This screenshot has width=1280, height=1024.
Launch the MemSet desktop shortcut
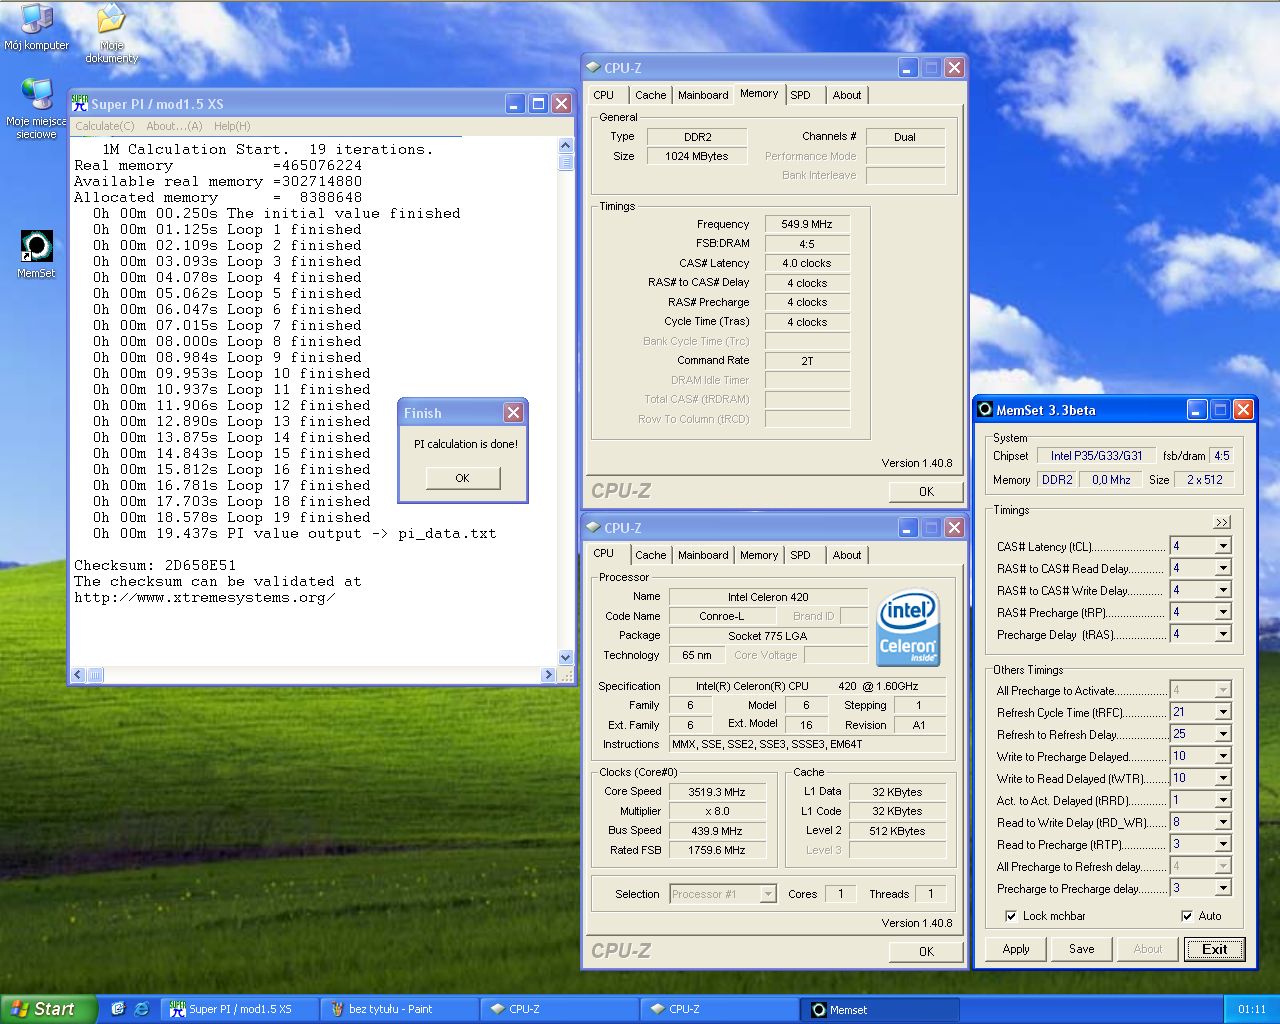click(36, 254)
